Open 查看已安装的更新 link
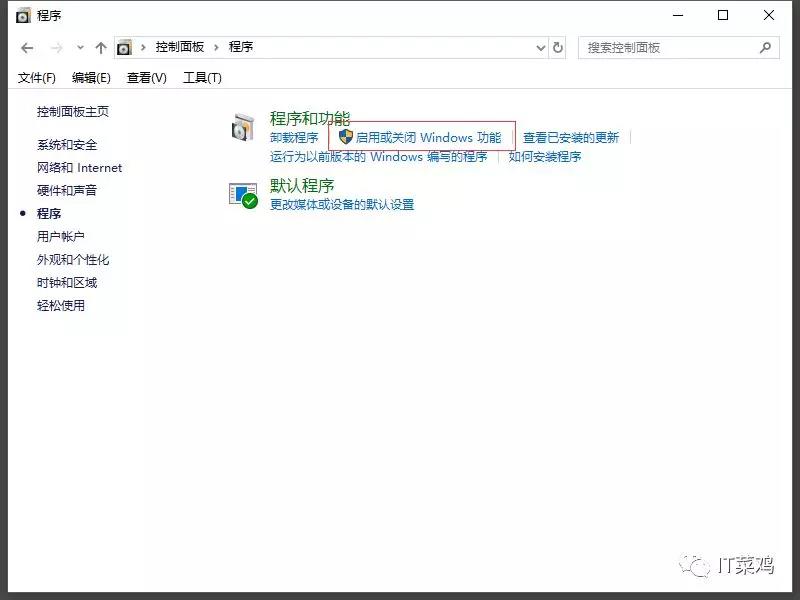800x600 pixels. coord(571,138)
